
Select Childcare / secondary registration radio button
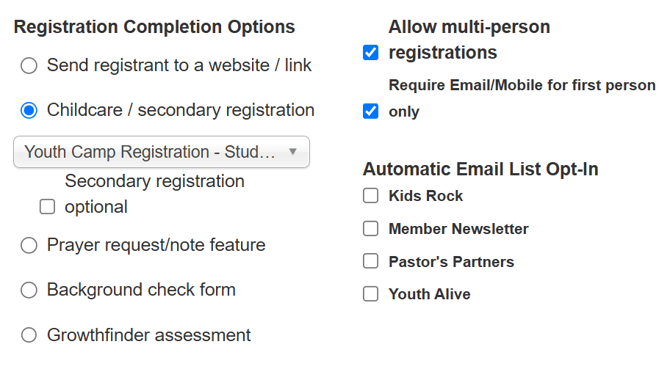click(29, 111)
